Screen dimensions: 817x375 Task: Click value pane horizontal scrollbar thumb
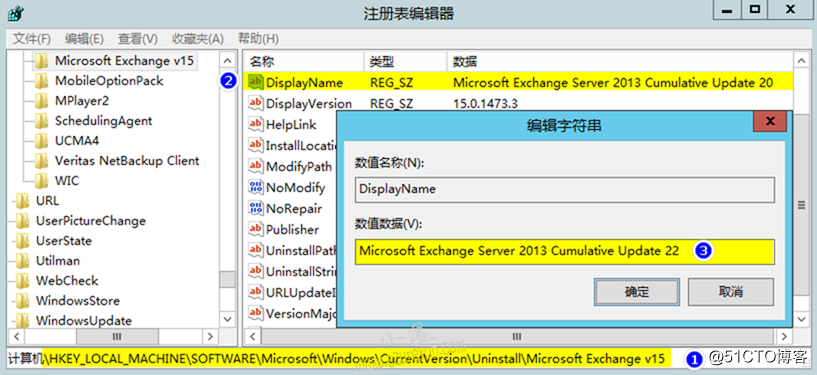tap(516, 336)
